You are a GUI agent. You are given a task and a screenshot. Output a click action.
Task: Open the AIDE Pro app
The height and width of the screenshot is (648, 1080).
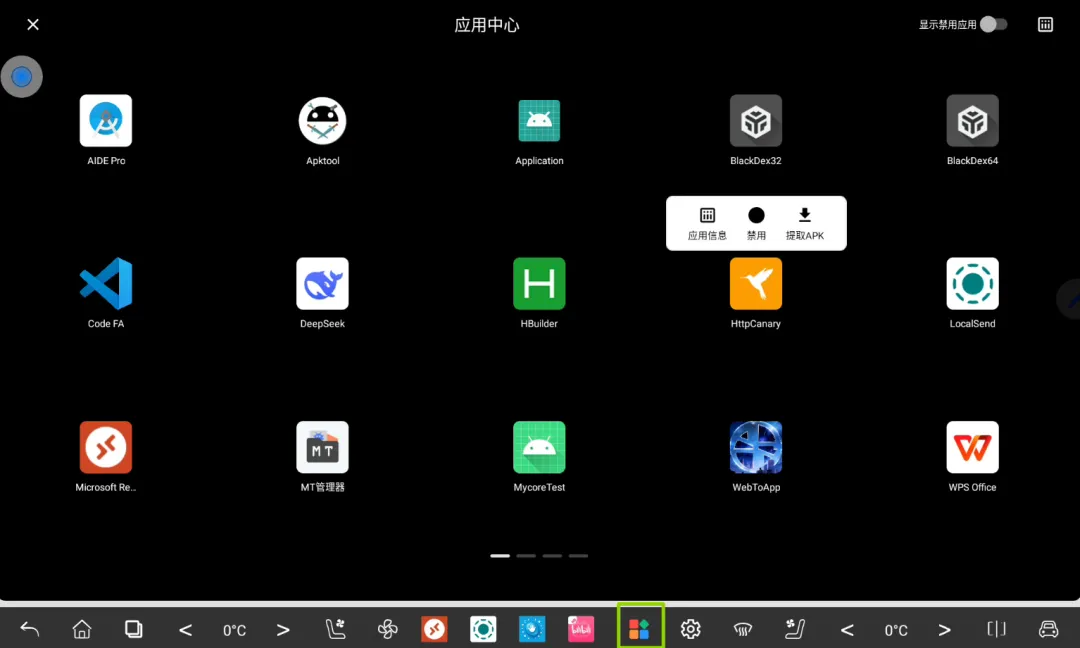coord(105,121)
